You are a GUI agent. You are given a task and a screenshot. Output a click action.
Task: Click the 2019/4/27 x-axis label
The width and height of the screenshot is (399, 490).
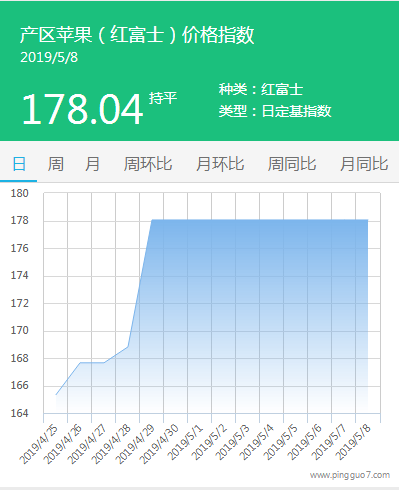pyautogui.click(x=87, y=444)
